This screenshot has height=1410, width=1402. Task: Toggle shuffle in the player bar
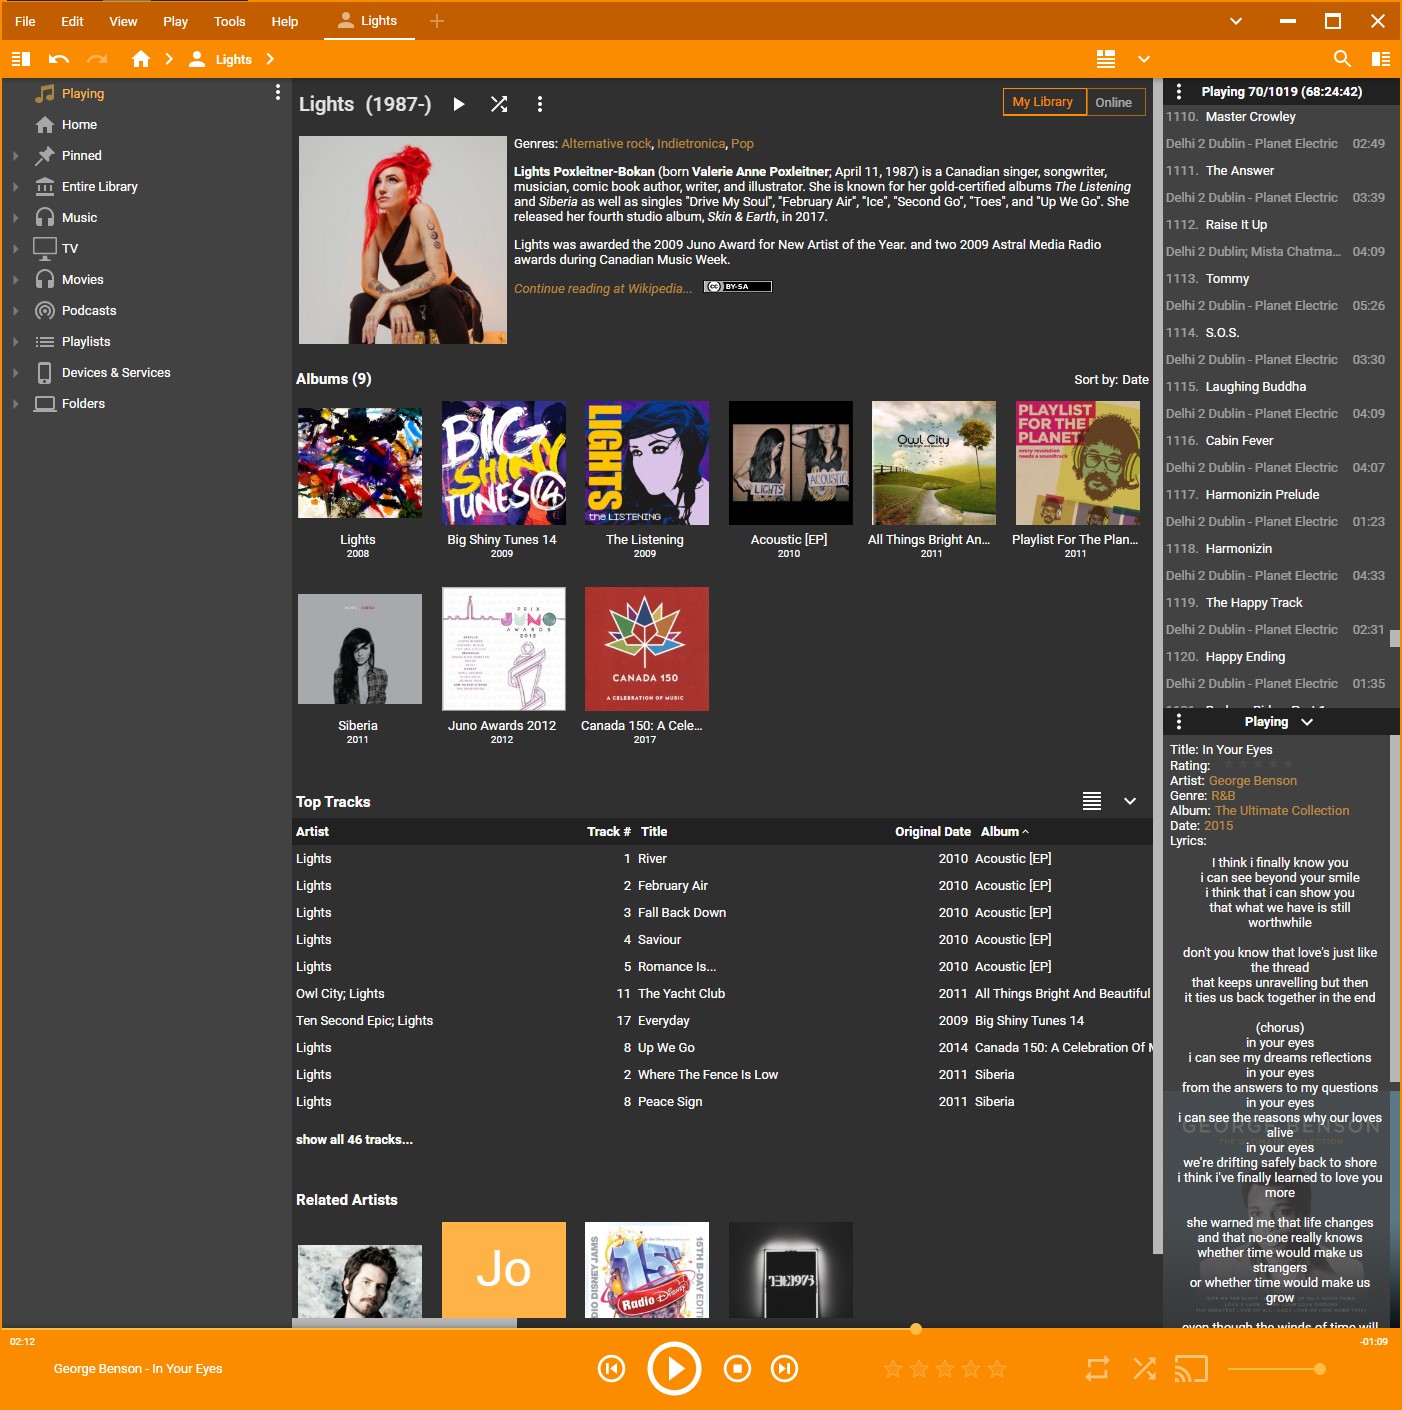coord(1144,1369)
